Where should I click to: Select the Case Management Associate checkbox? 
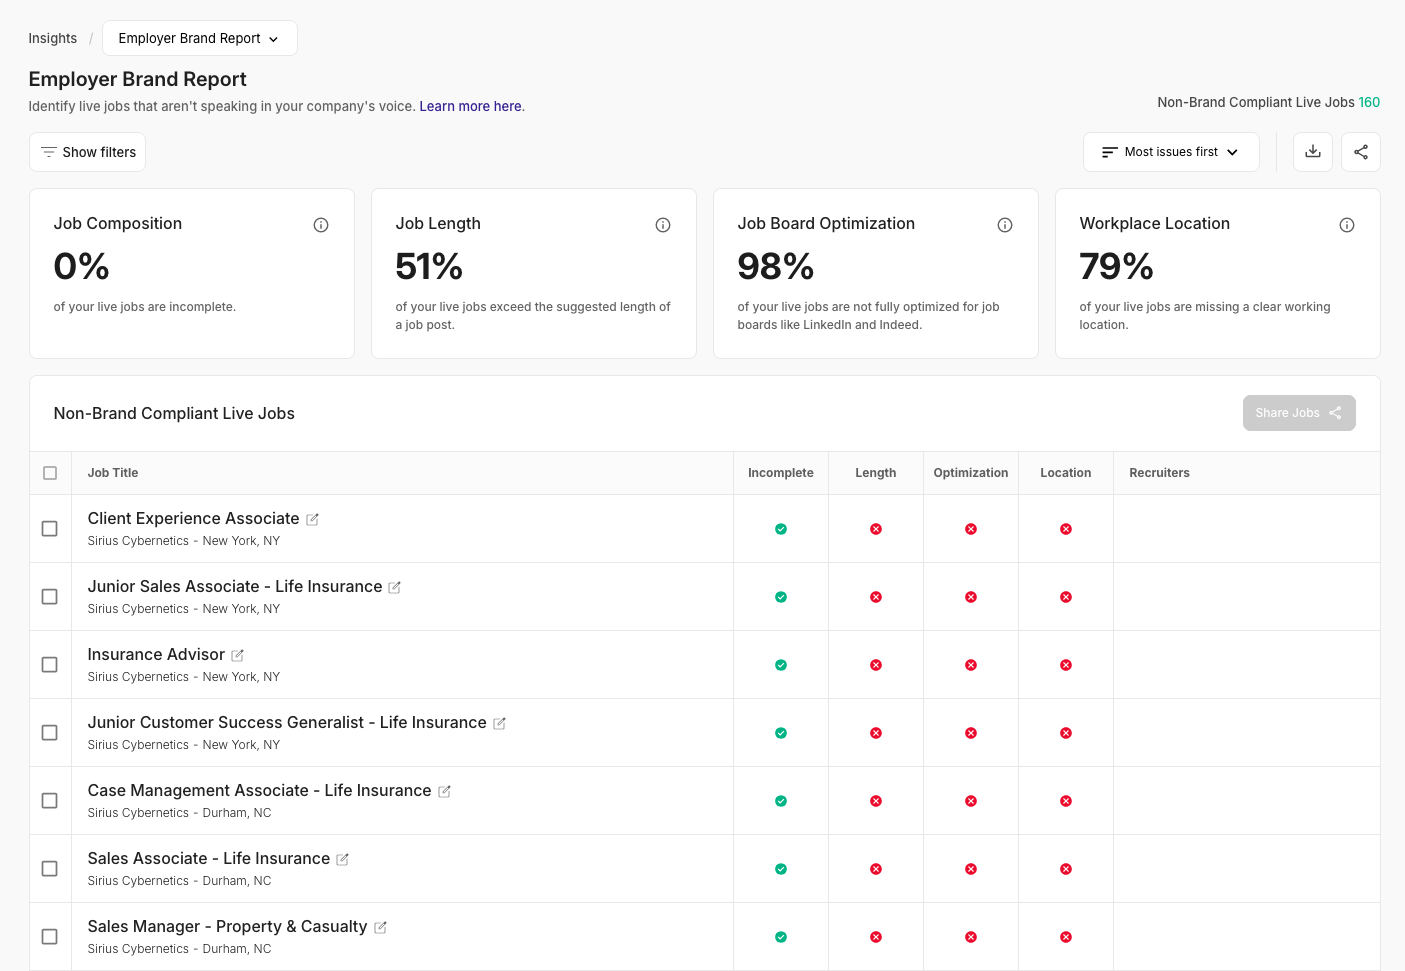[49, 801]
